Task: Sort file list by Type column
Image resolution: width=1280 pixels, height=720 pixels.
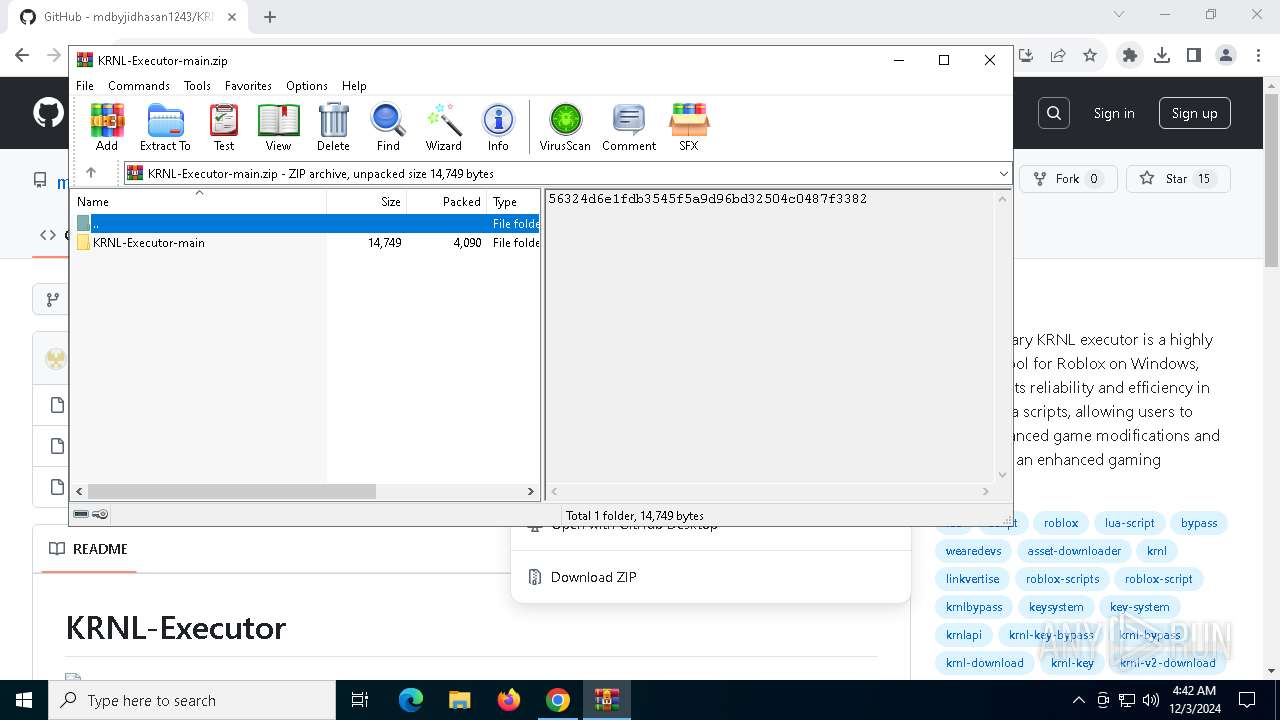Action: pos(513,201)
